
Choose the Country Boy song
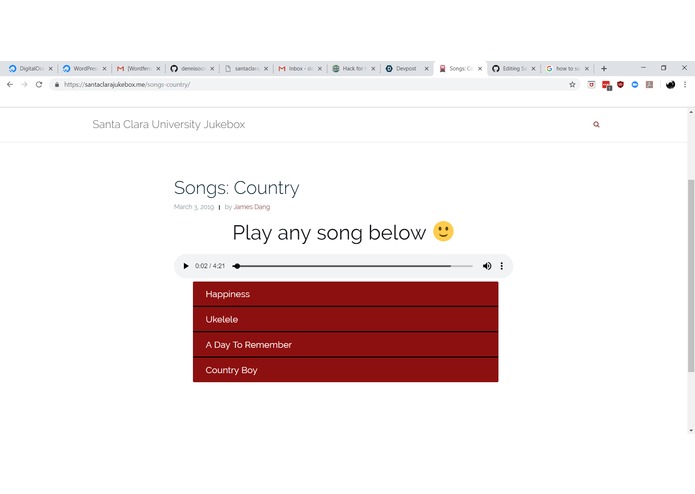(x=345, y=370)
